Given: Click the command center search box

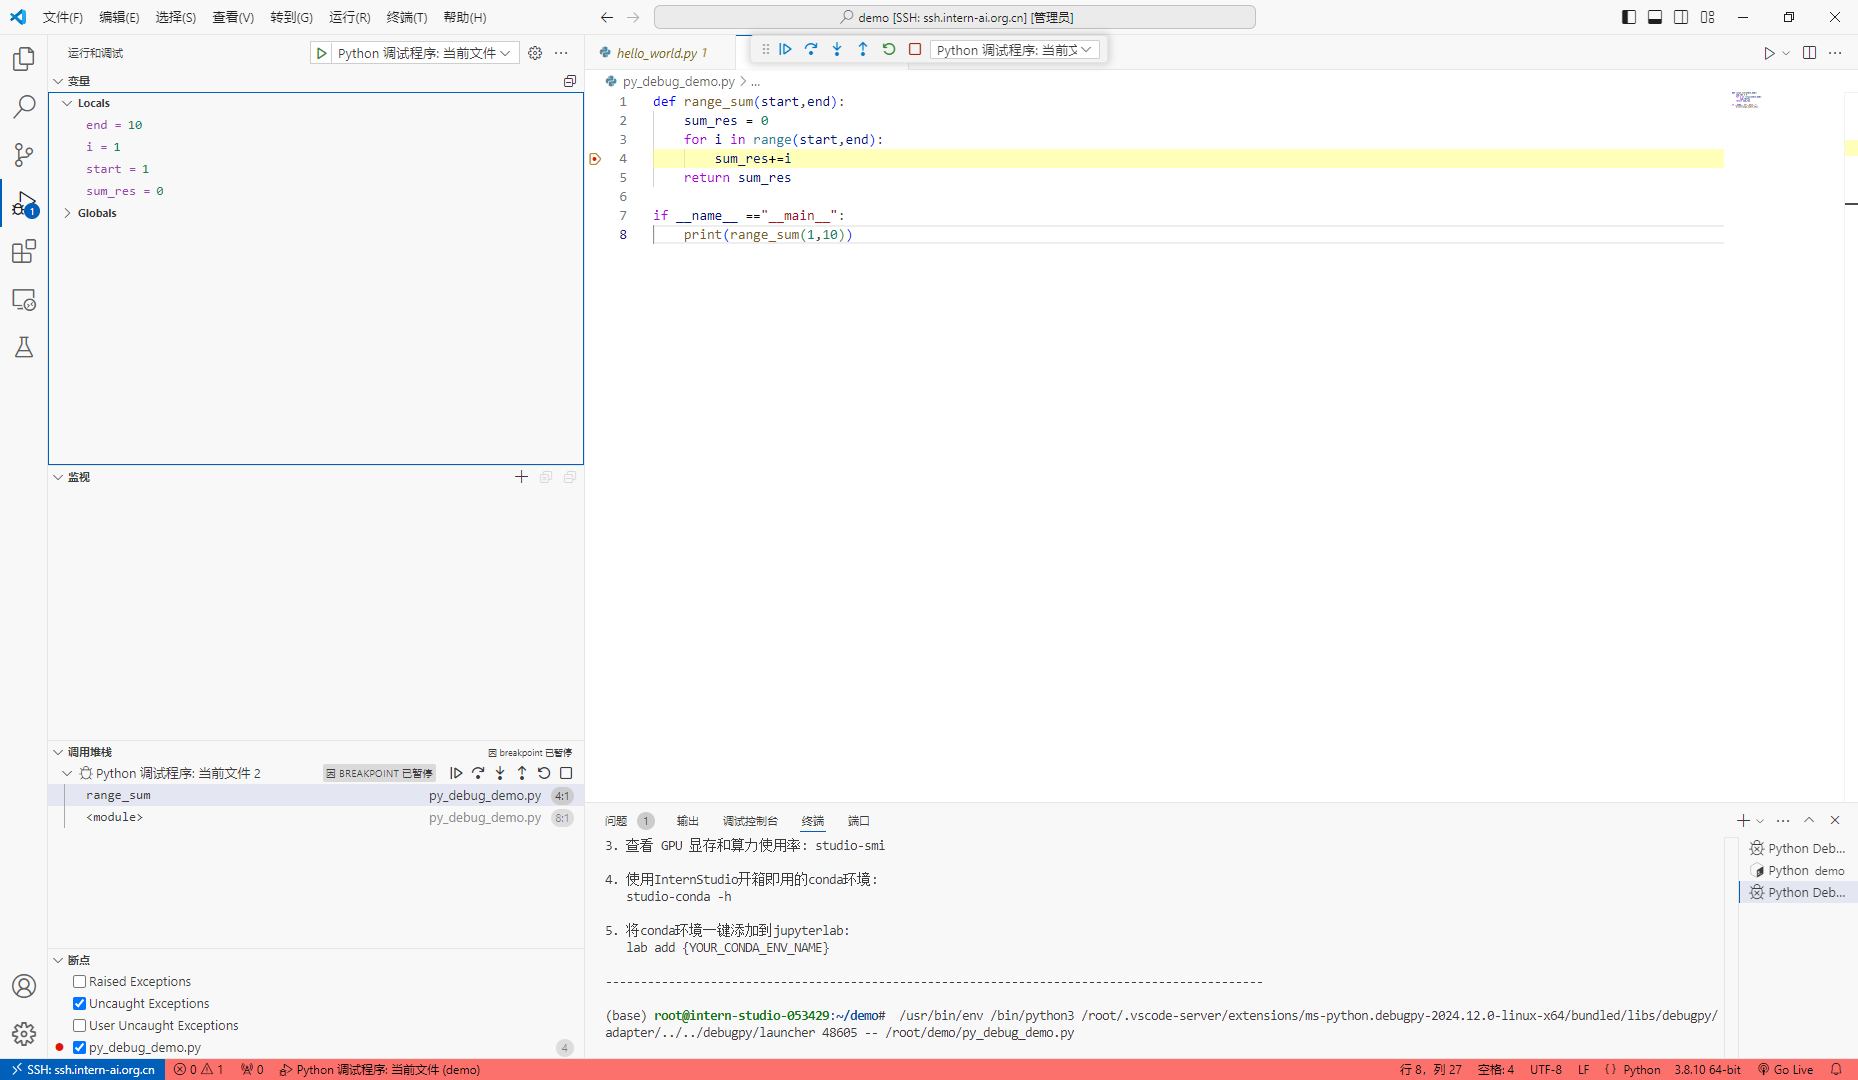Looking at the screenshot, I should (955, 17).
